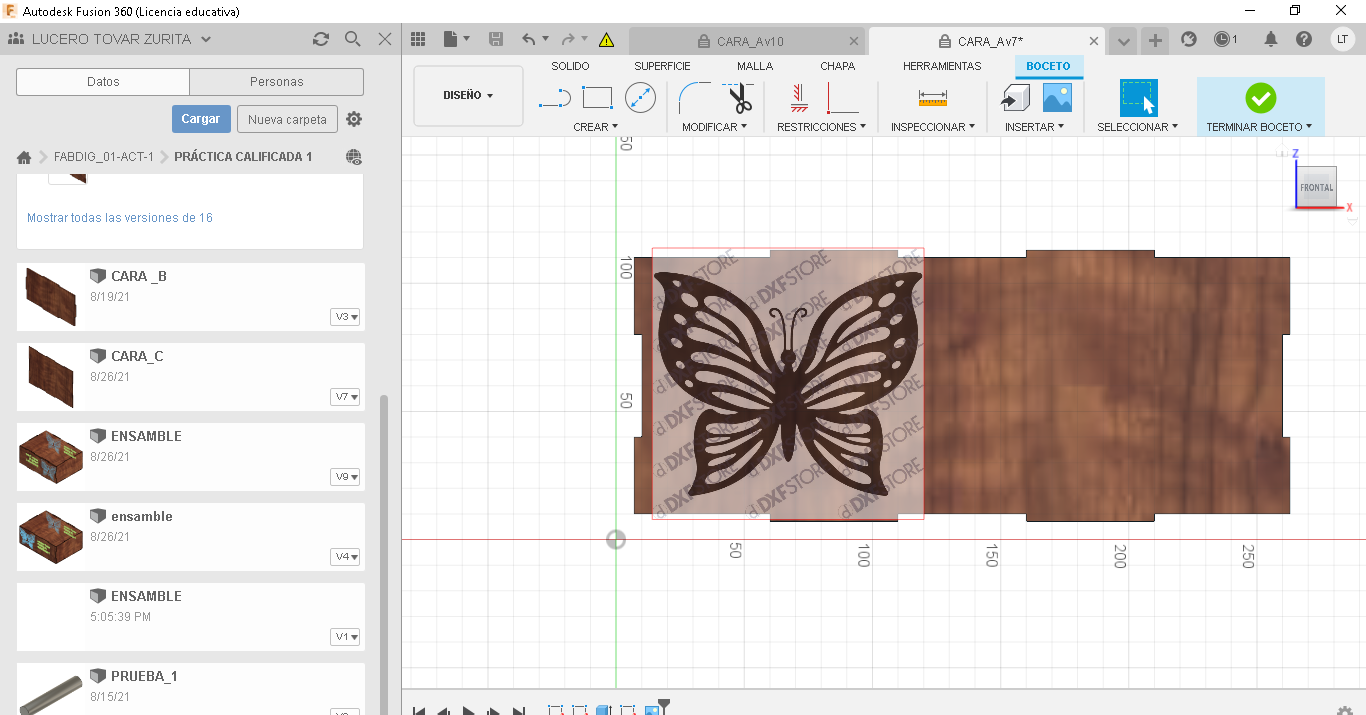Open ENSAMBLE version V1 dropdown

pos(346,637)
